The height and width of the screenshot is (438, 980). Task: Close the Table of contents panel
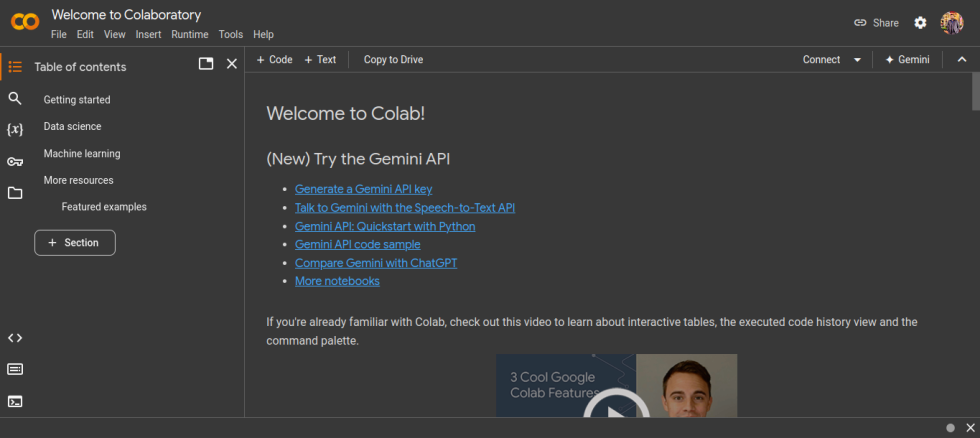click(232, 64)
